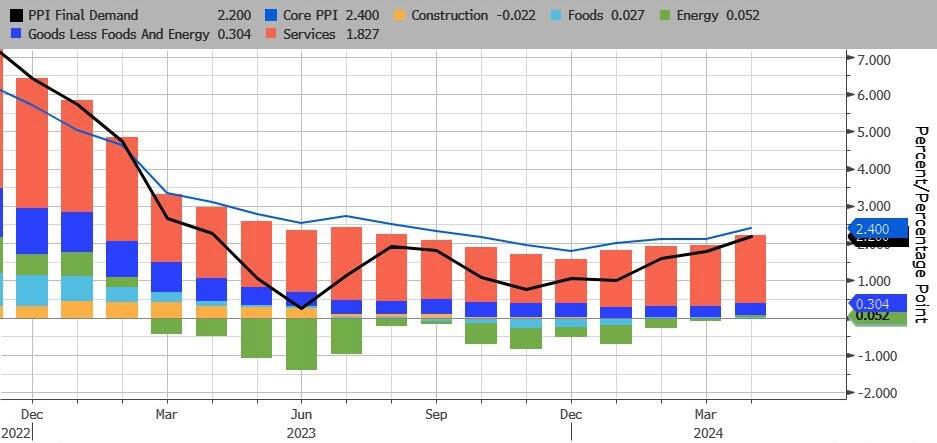Click the latest month's Services bar segment
The width and height of the screenshot is (937, 443).
(x=751, y=269)
